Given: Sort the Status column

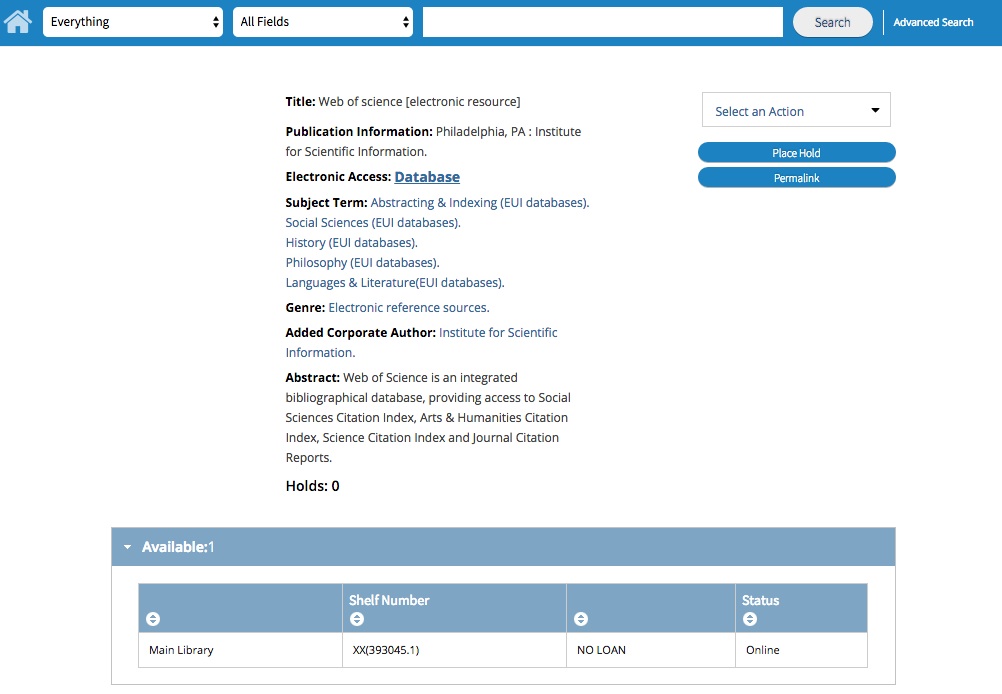Looking at the screenshot, I should 750,619.
